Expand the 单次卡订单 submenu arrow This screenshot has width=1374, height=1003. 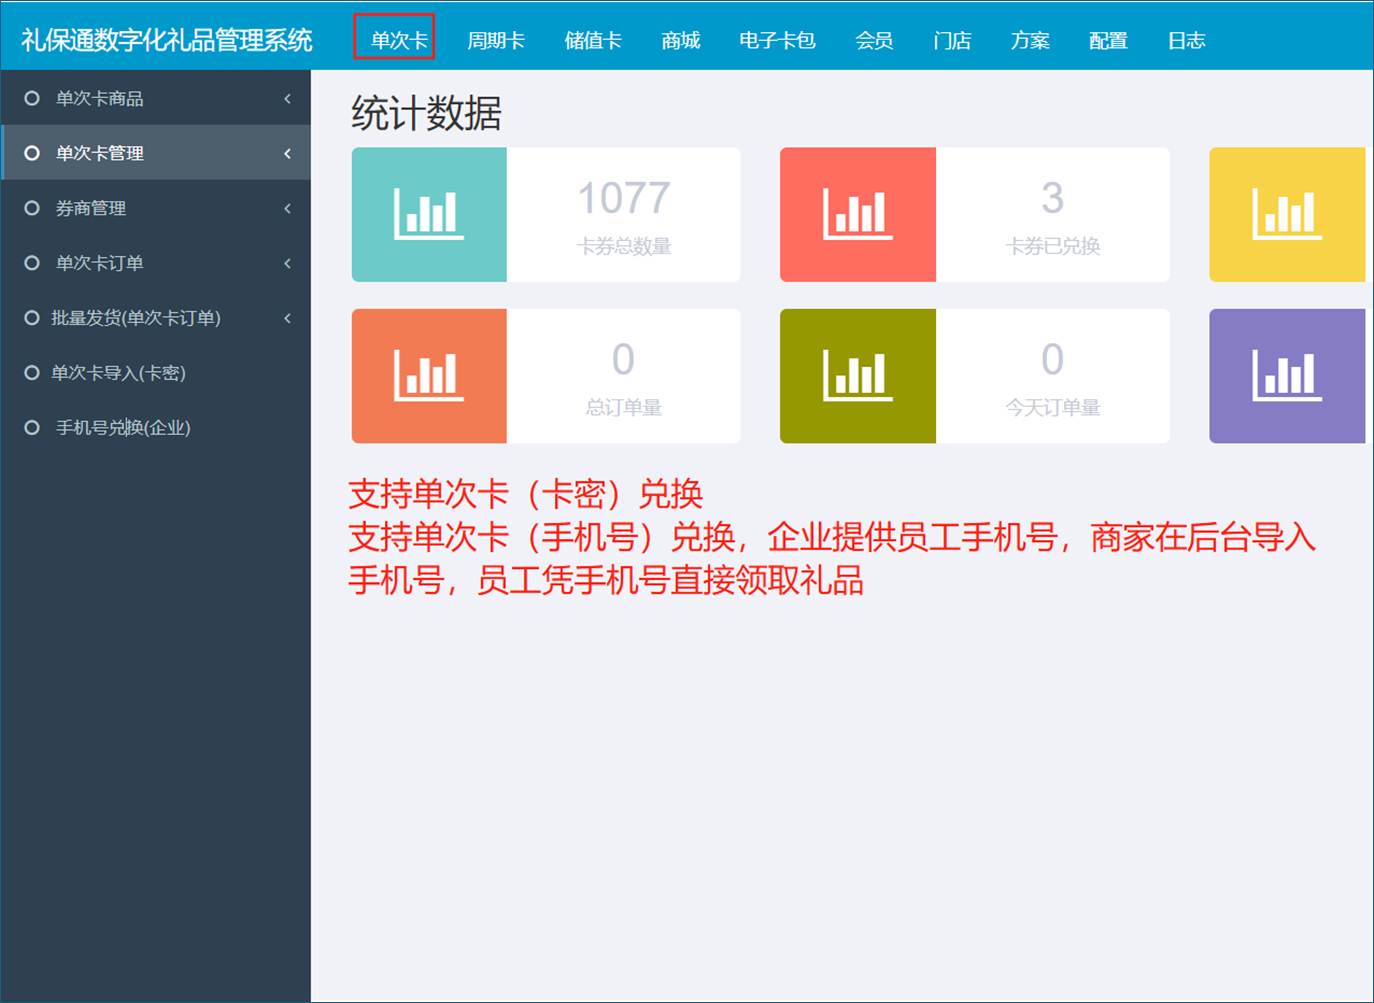point(287,263)
